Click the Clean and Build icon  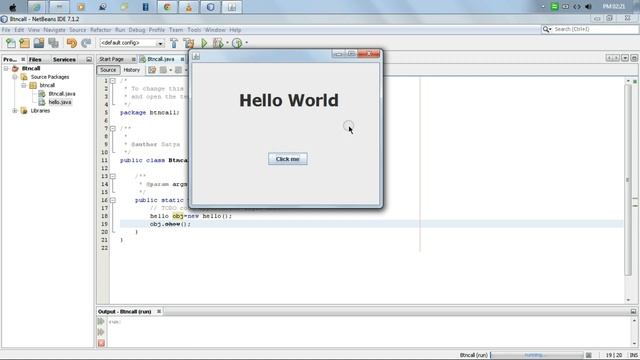coord(189,43)
